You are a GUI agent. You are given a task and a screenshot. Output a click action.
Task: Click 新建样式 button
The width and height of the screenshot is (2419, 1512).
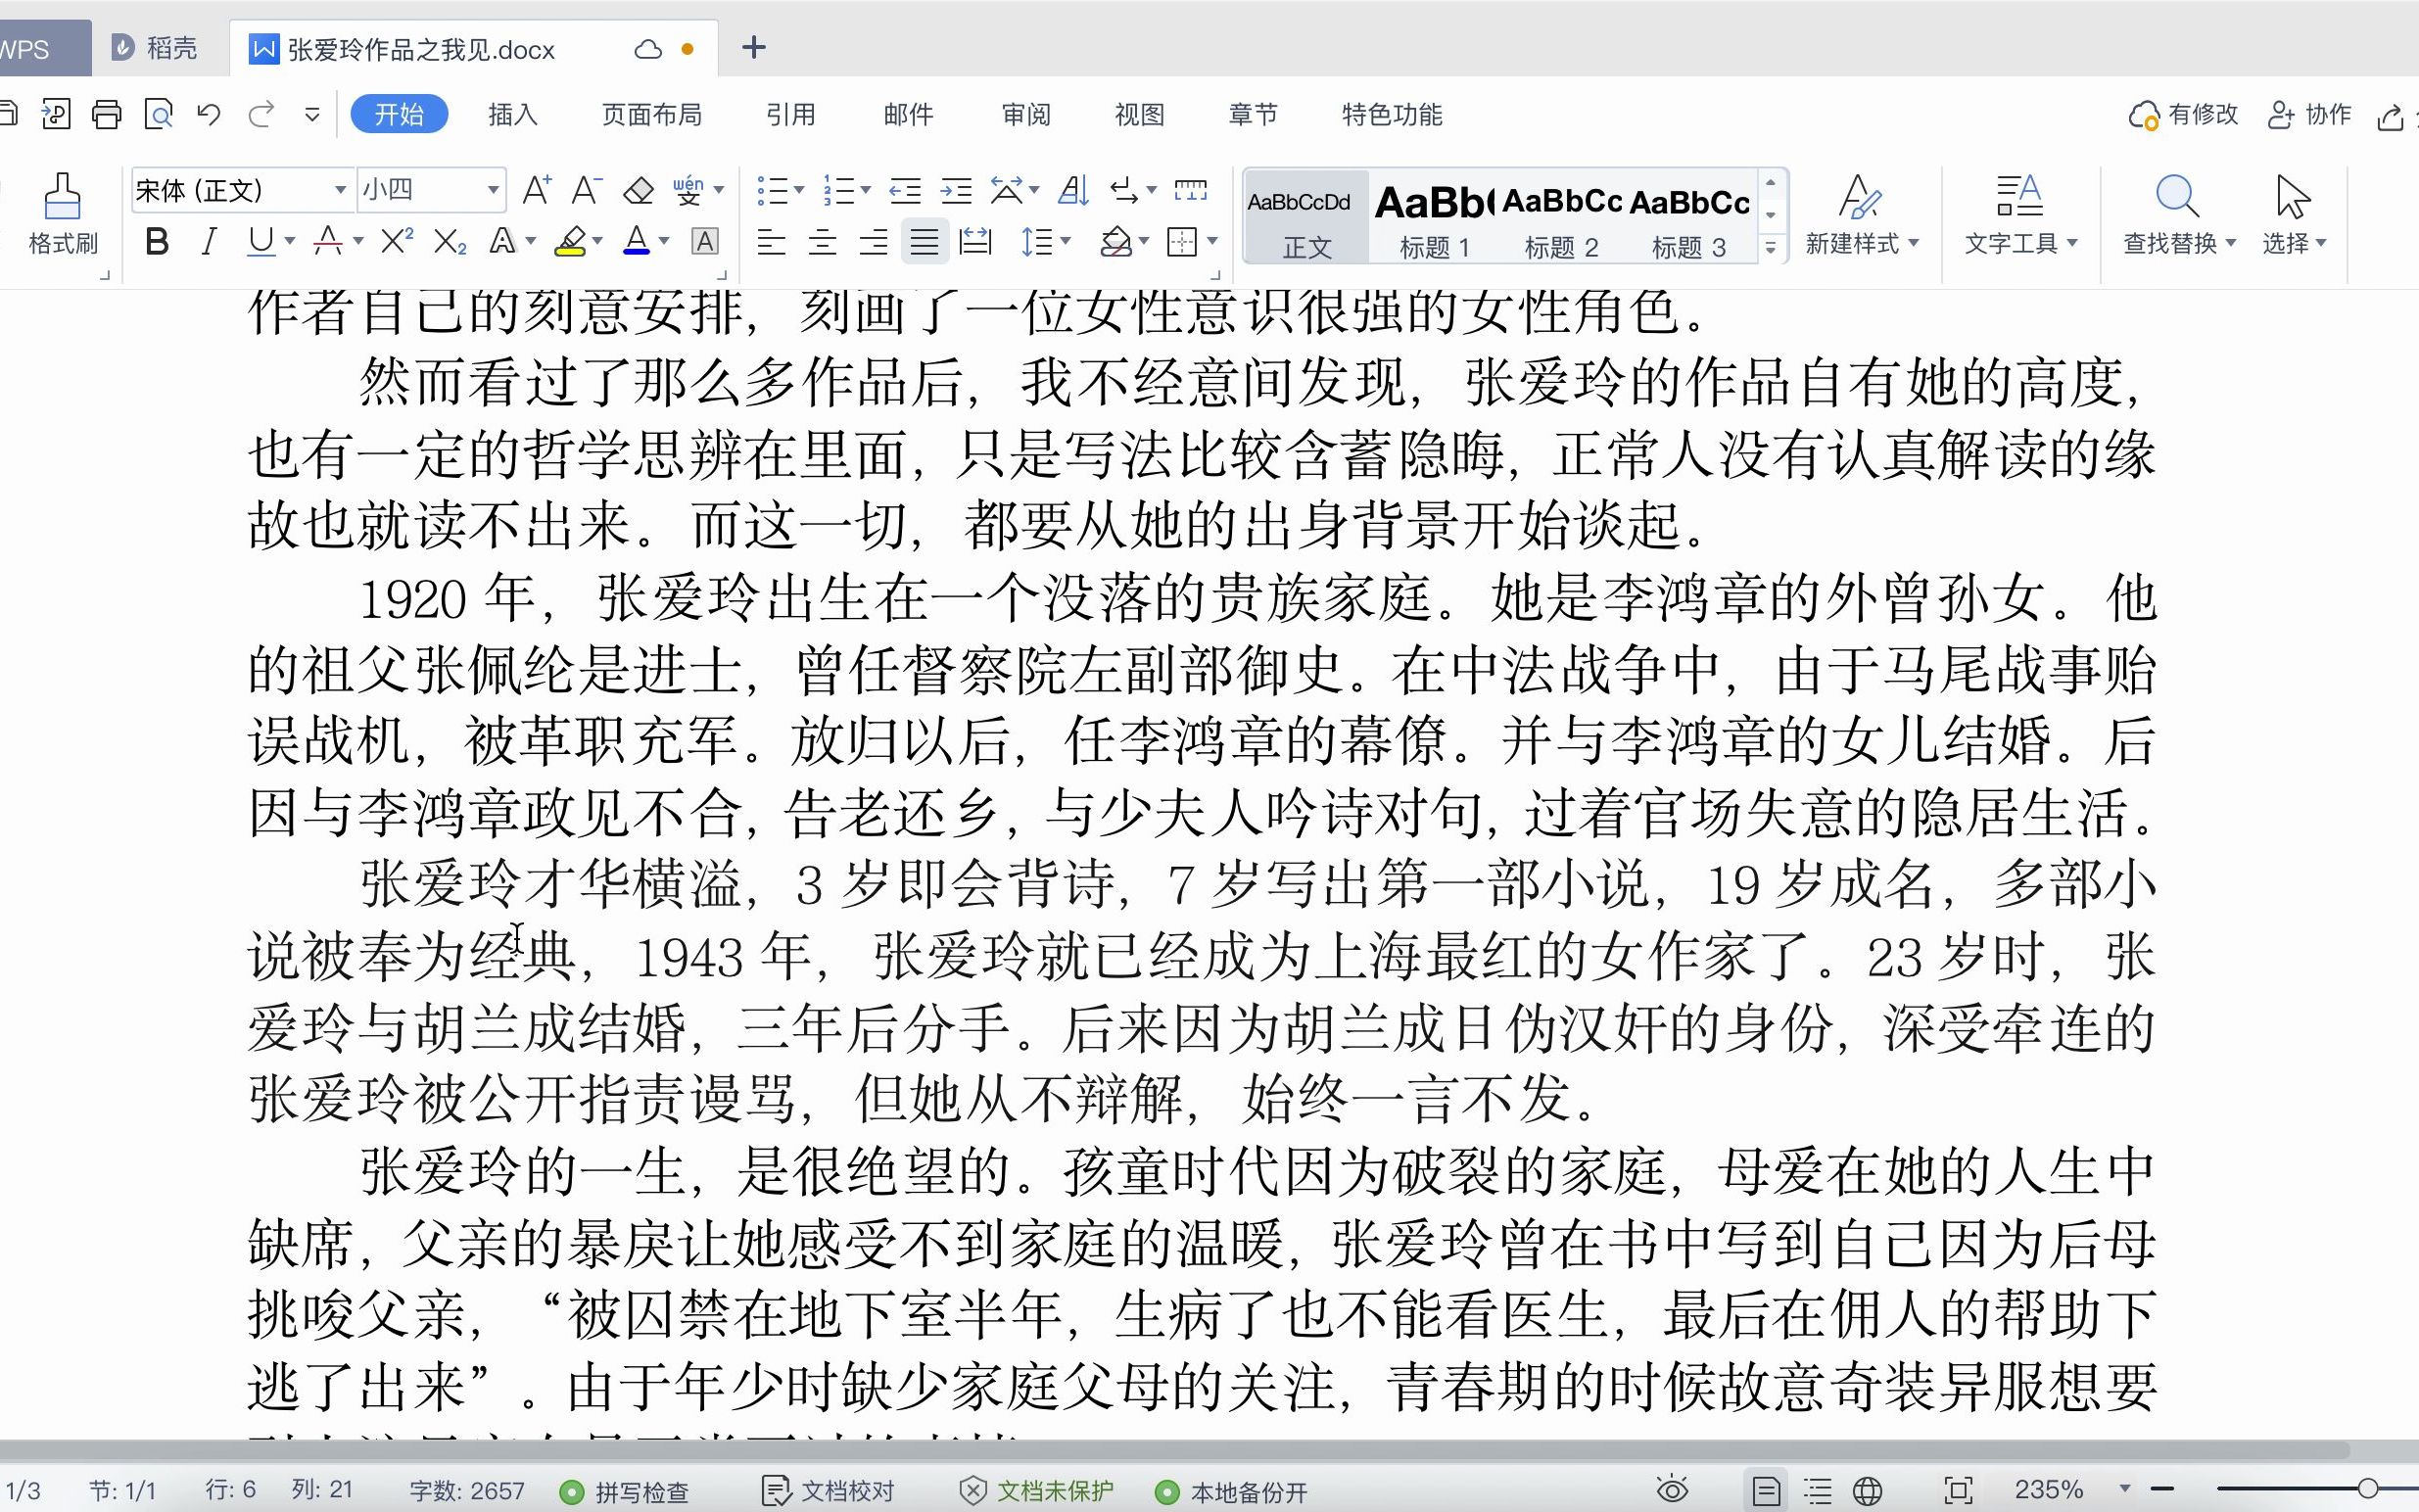pyautogui.click(x=1862, y=215)
